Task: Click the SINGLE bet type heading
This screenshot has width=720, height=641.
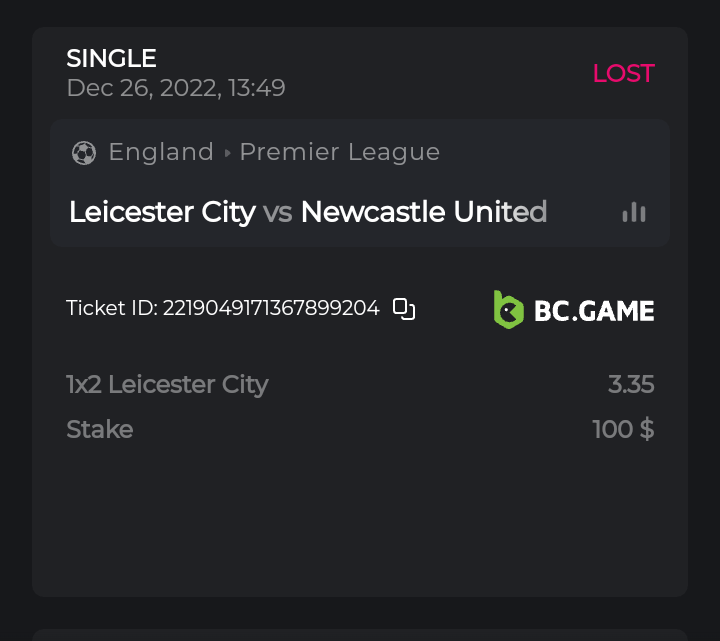Action: [111, 59]
